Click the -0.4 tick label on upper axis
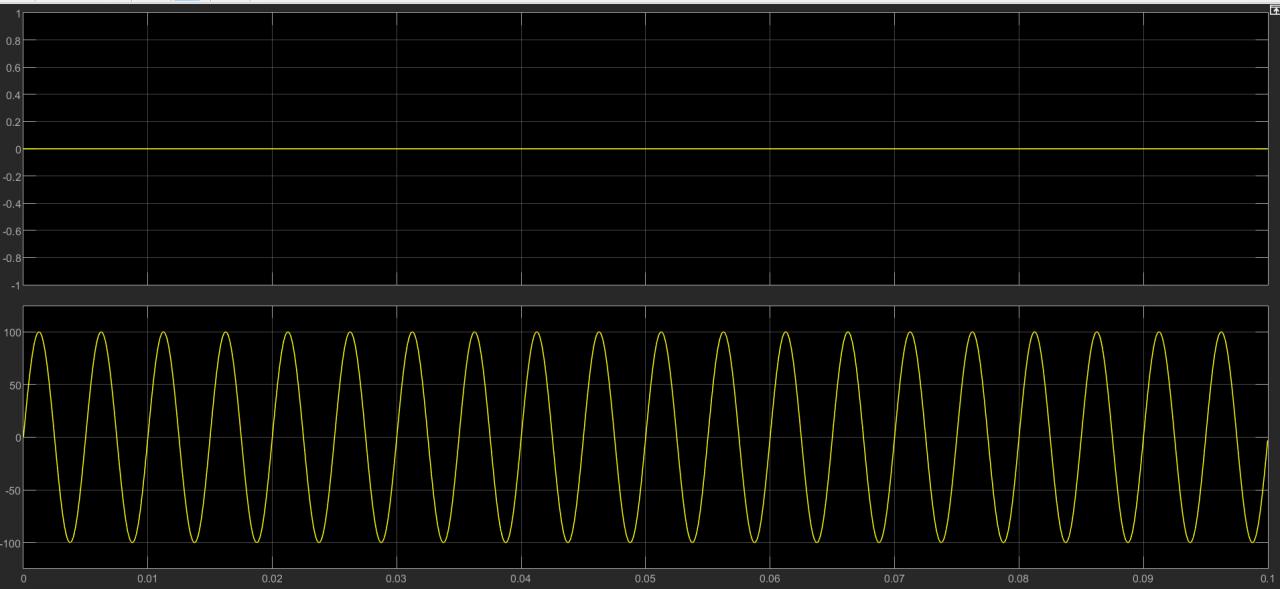 [x=12, y=204]
